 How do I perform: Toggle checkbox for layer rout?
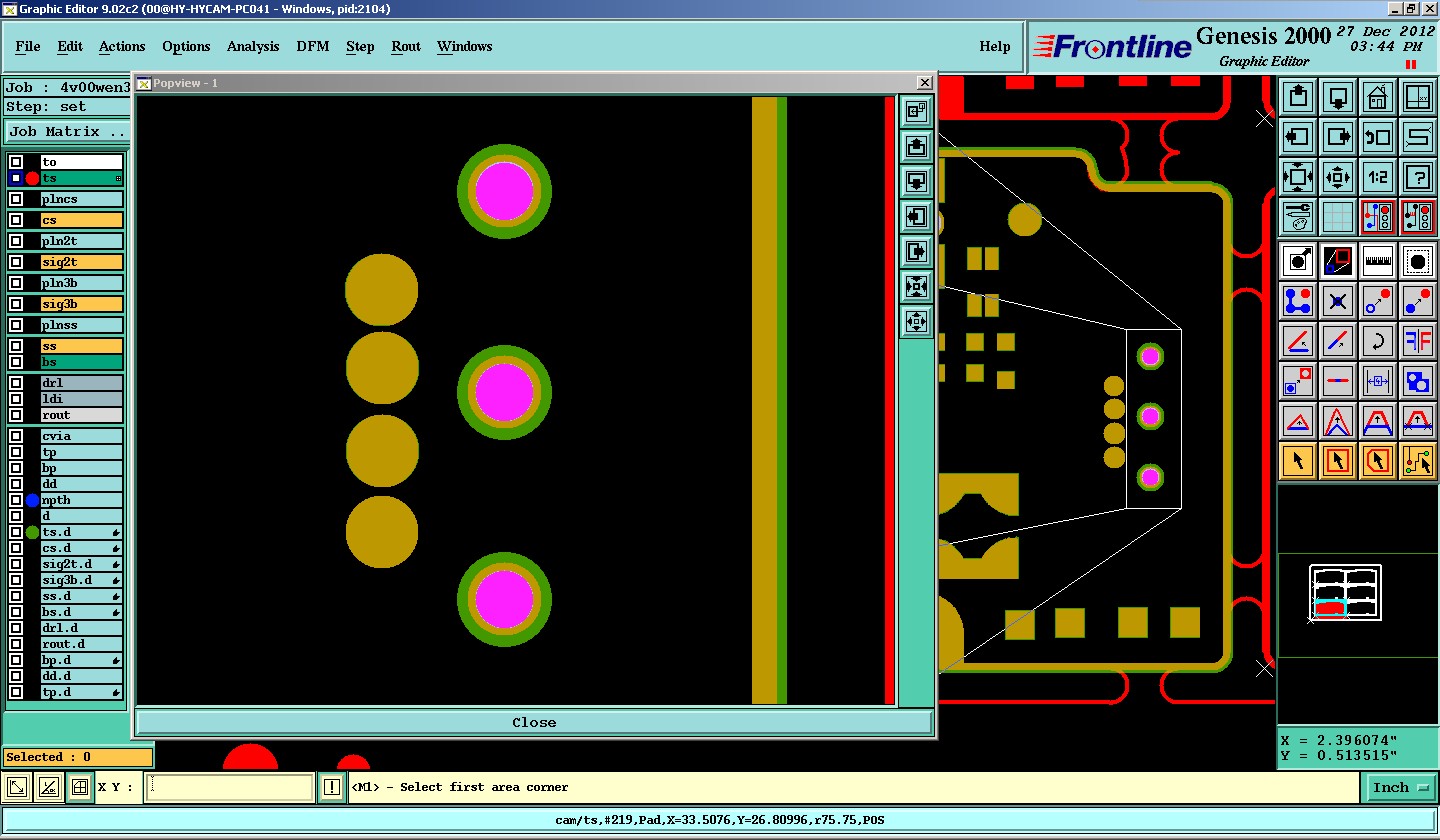pyautogui.click(x=16, y=415)
